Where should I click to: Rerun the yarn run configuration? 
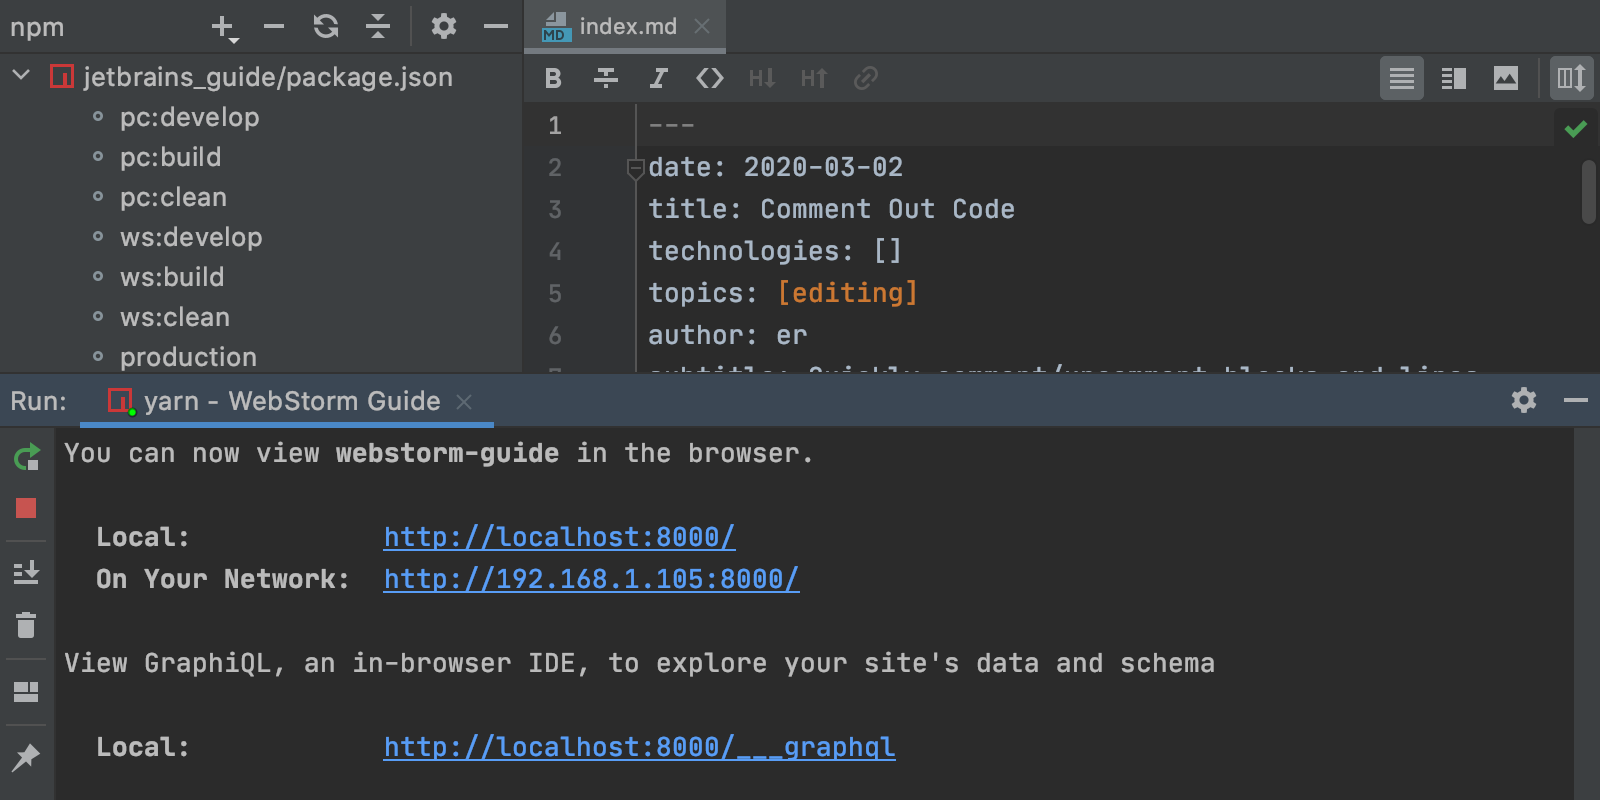pos(26,457)
